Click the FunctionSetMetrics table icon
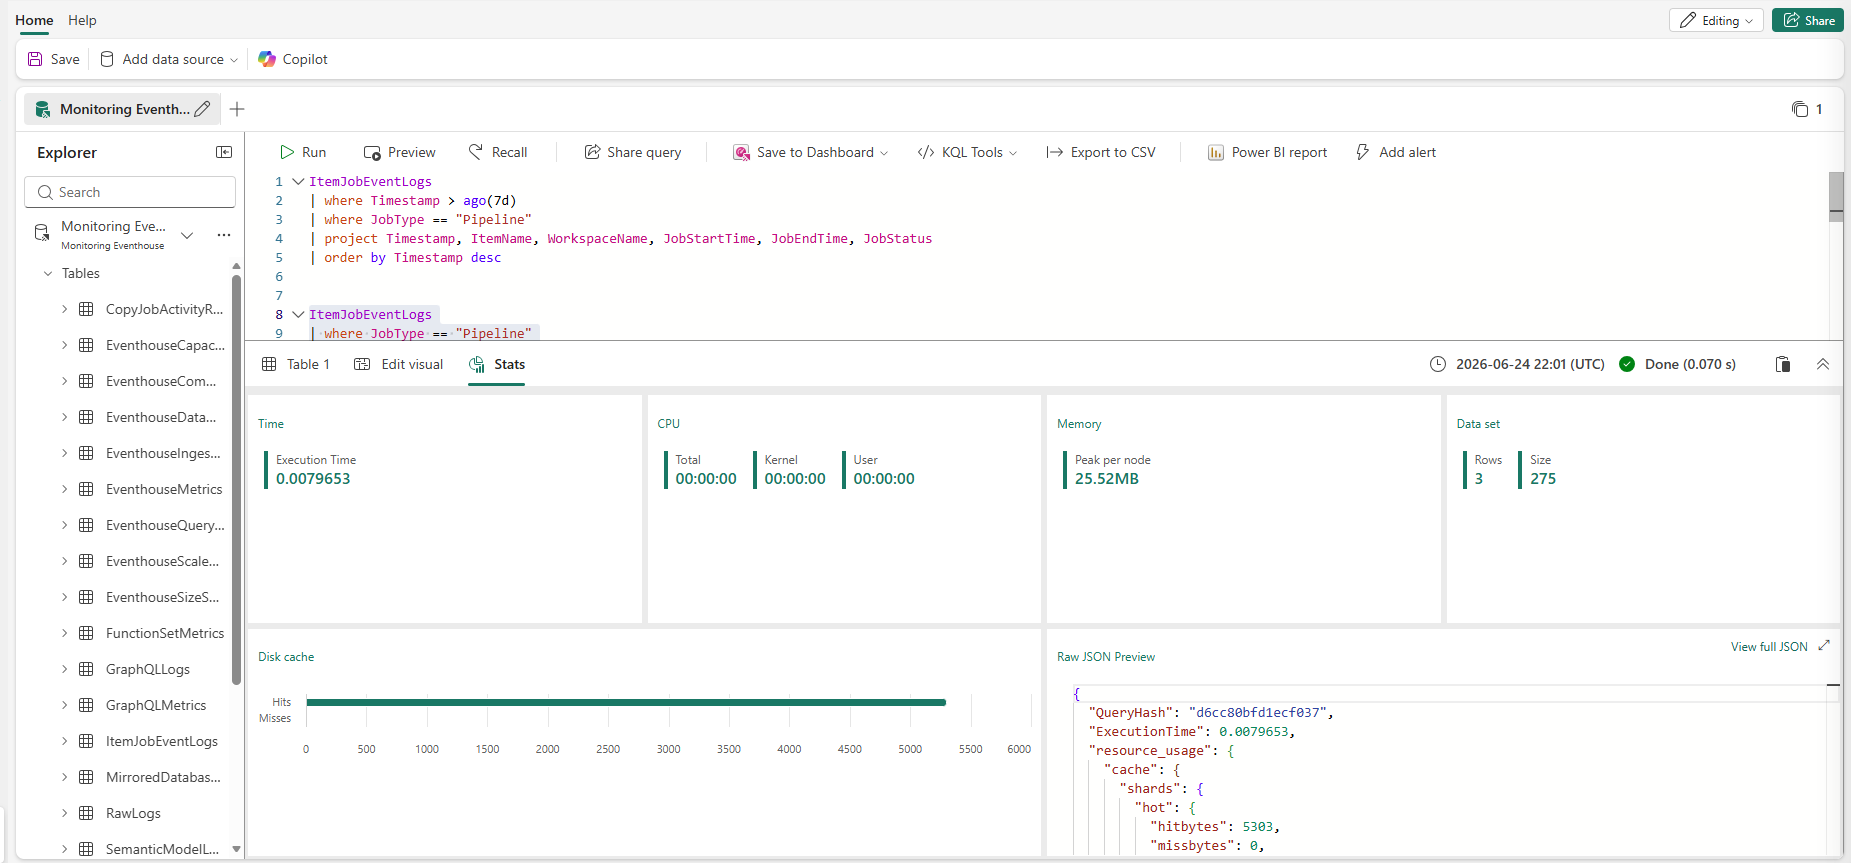Image resolution: width=1851 pixels, height=863 pixels. click(x=86, y=633)
